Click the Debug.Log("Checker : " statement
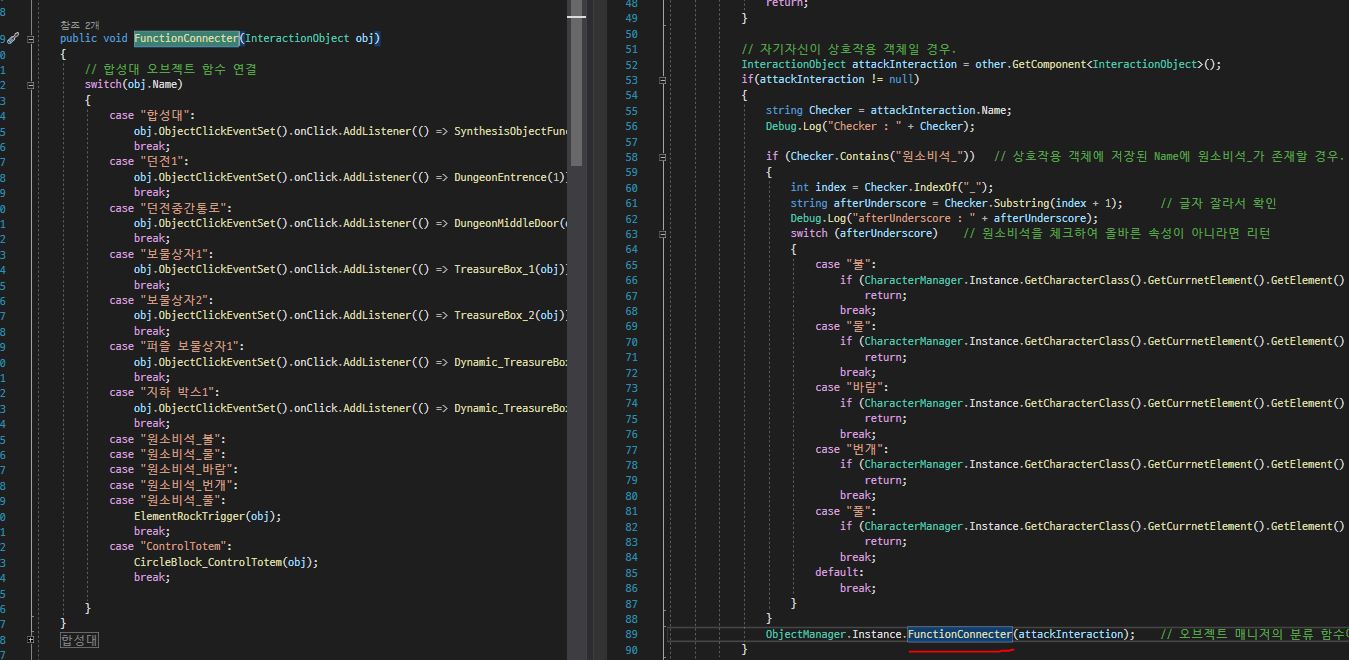This screenshot has height=660, width=1349. (870, 126)
